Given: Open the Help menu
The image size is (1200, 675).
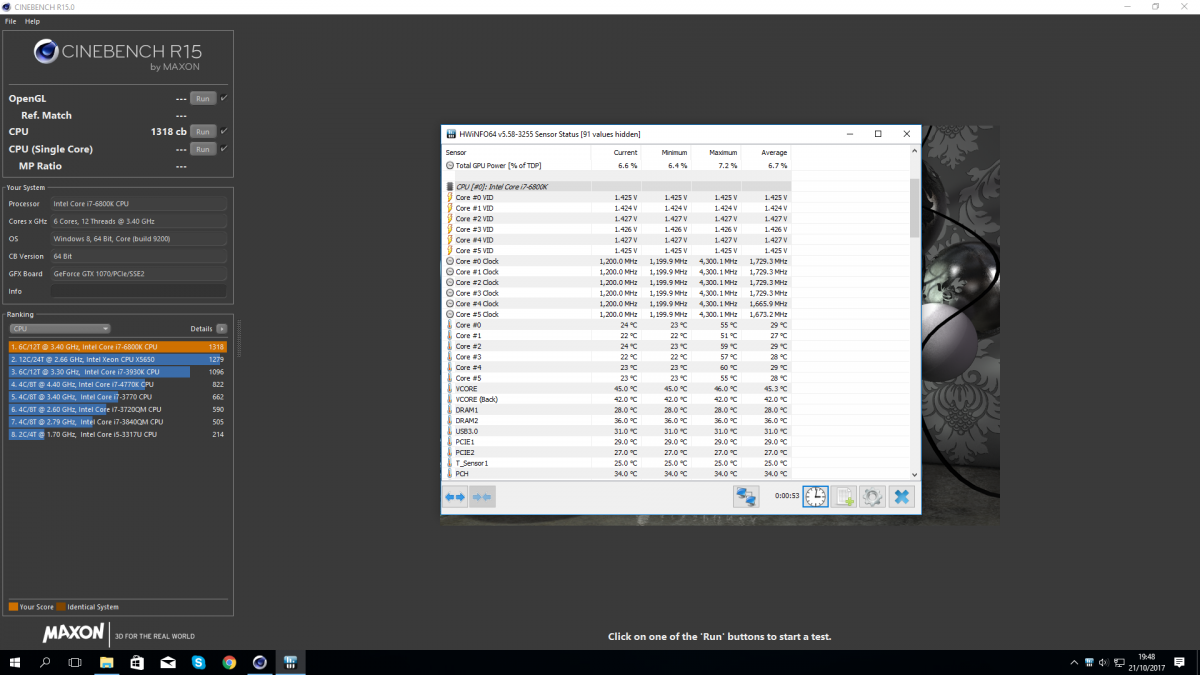Looking at the screenshot, I should pyautogui.click(x=33, y=21).
